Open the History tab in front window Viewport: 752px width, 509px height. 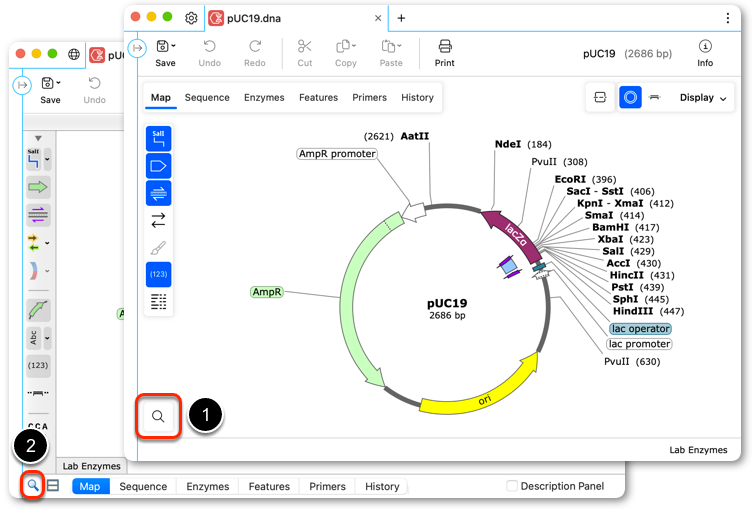point(417,97)
